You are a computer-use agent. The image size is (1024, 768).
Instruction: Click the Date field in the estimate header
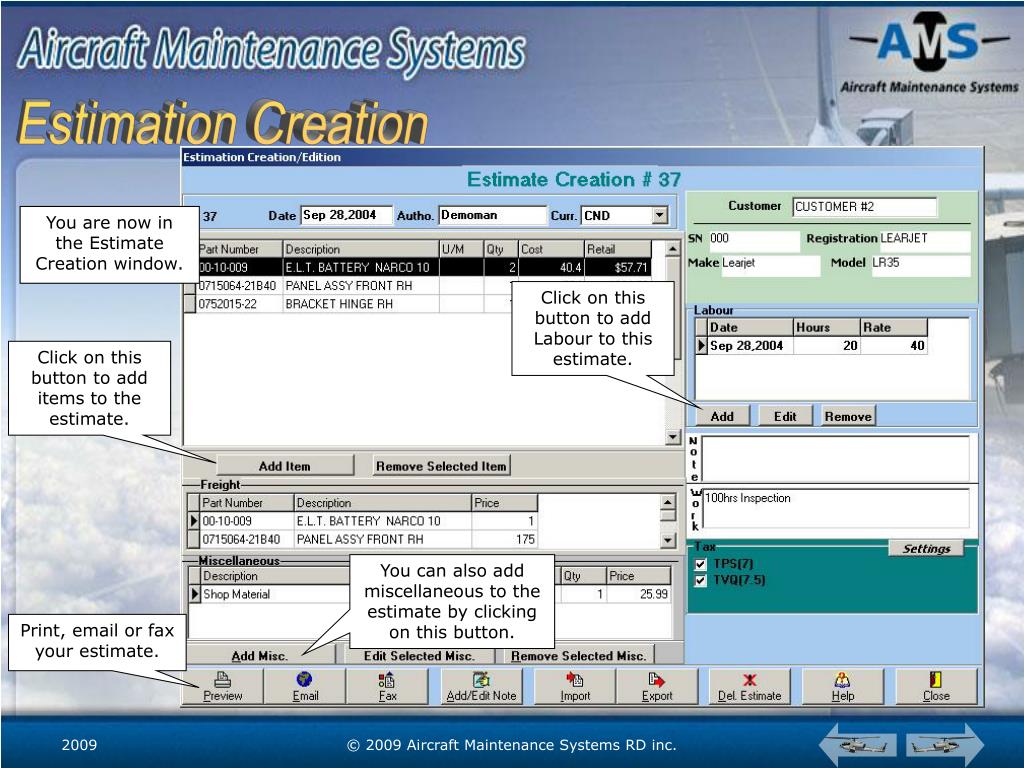tap(346, 215)
